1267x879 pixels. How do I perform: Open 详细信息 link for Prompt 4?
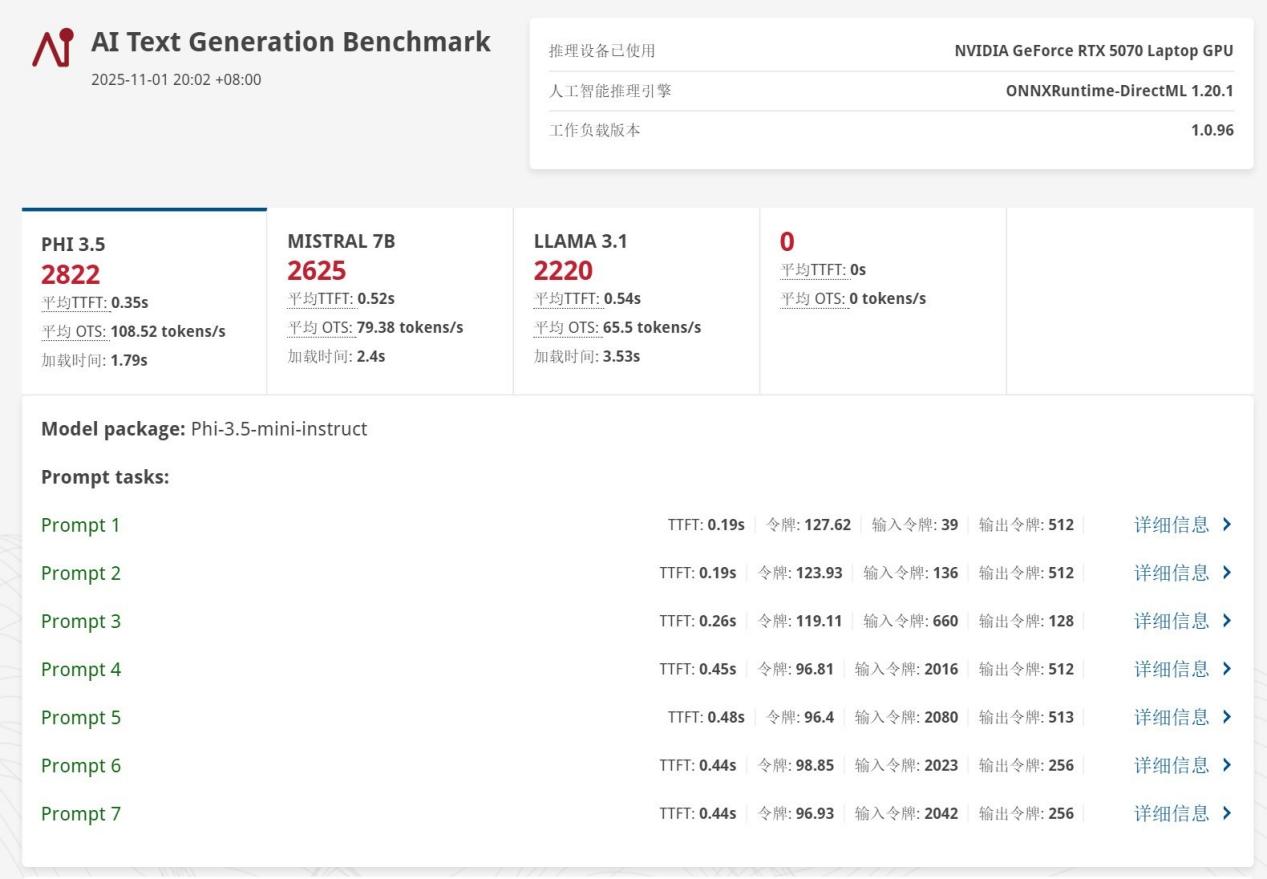pyautogui.click(x=1171, y=669)
